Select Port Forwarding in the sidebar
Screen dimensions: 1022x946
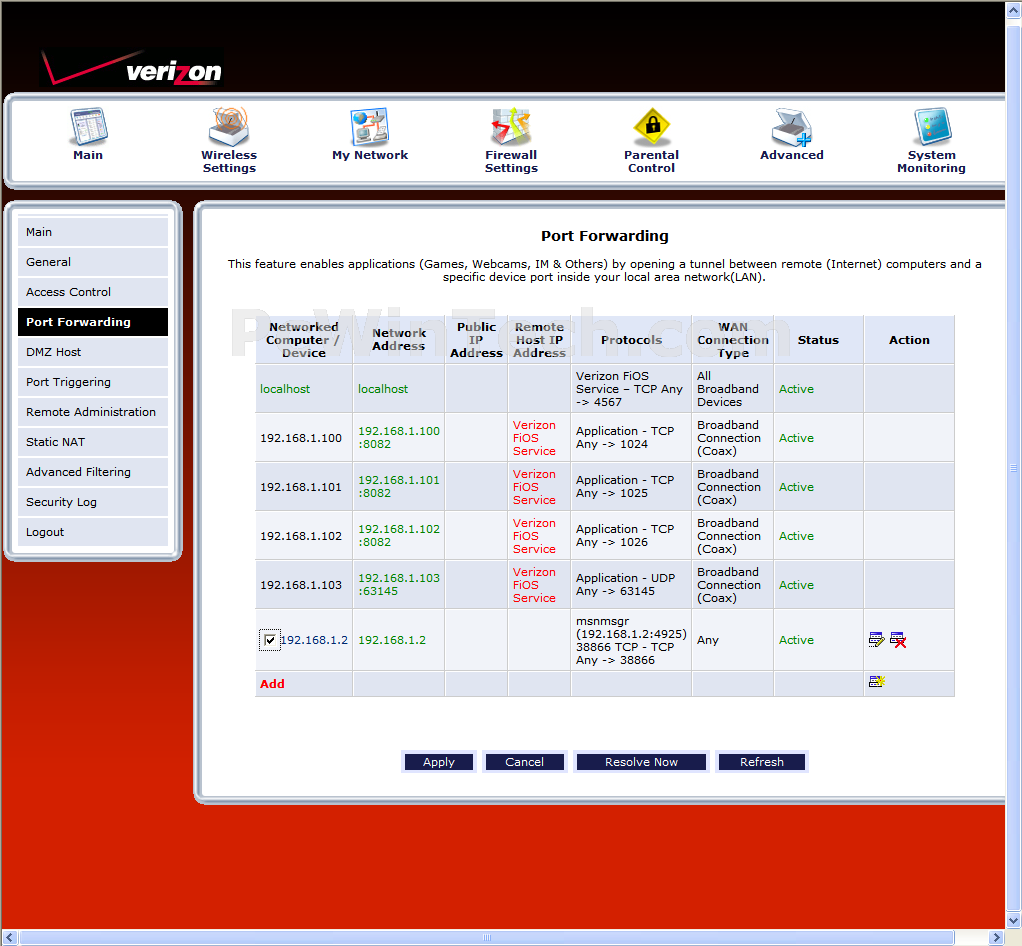(93, 322)
